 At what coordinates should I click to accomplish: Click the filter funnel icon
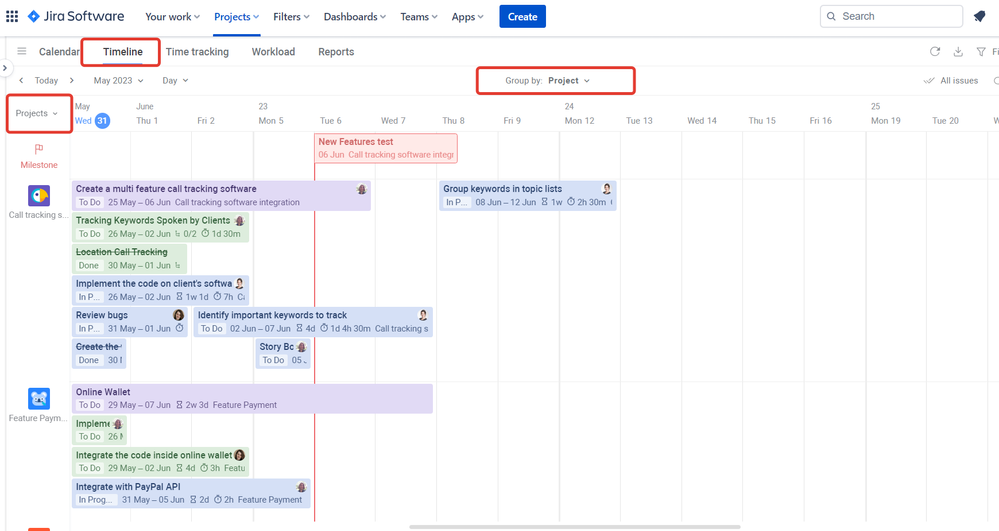click(981, 52)
